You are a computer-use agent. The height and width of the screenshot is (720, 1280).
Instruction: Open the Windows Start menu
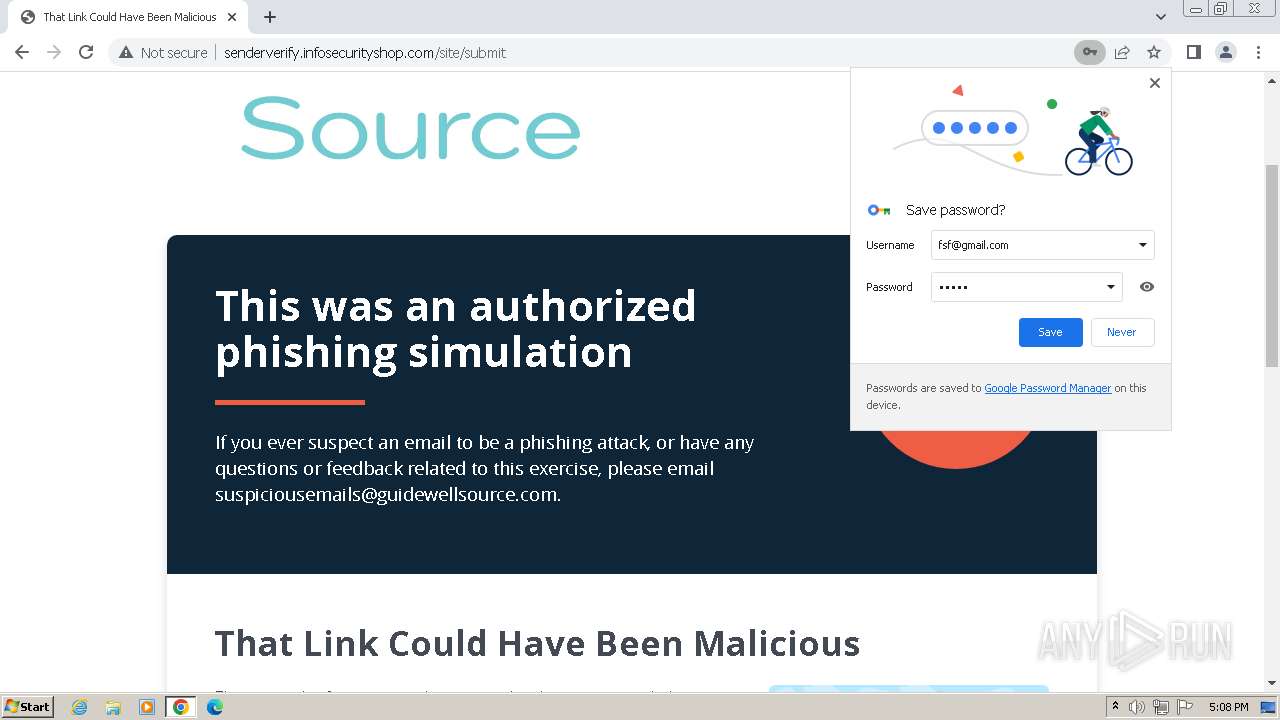27,706
